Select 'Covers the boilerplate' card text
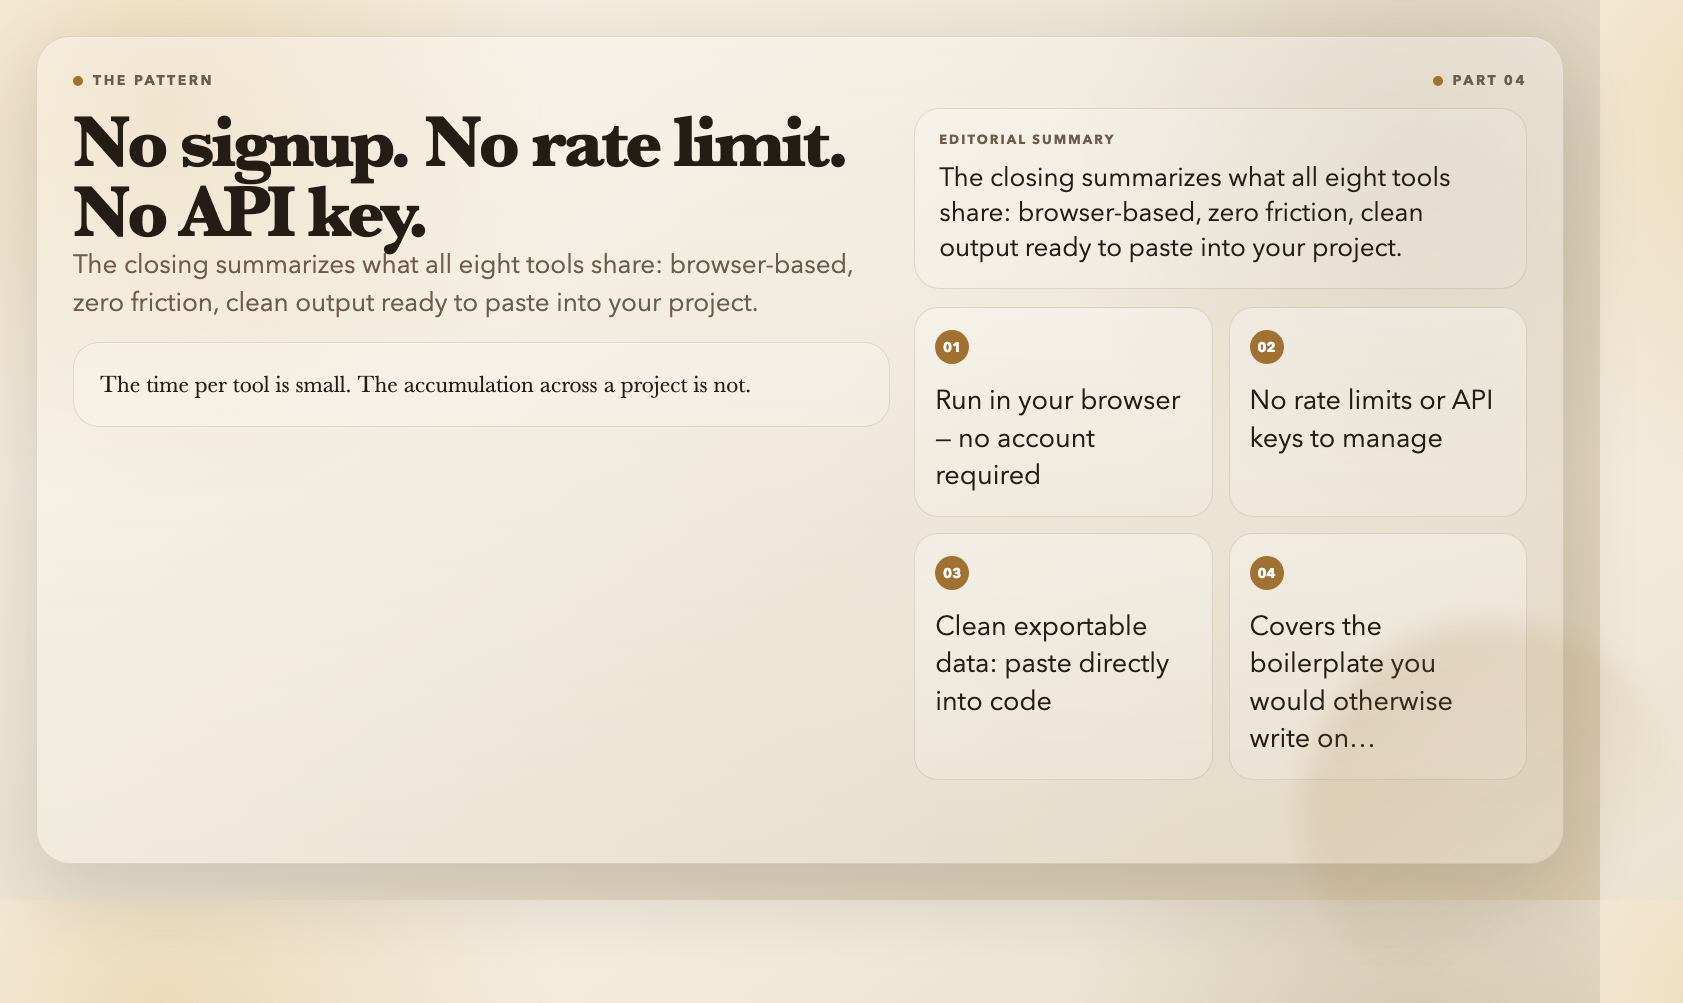 coord(1351,682)
